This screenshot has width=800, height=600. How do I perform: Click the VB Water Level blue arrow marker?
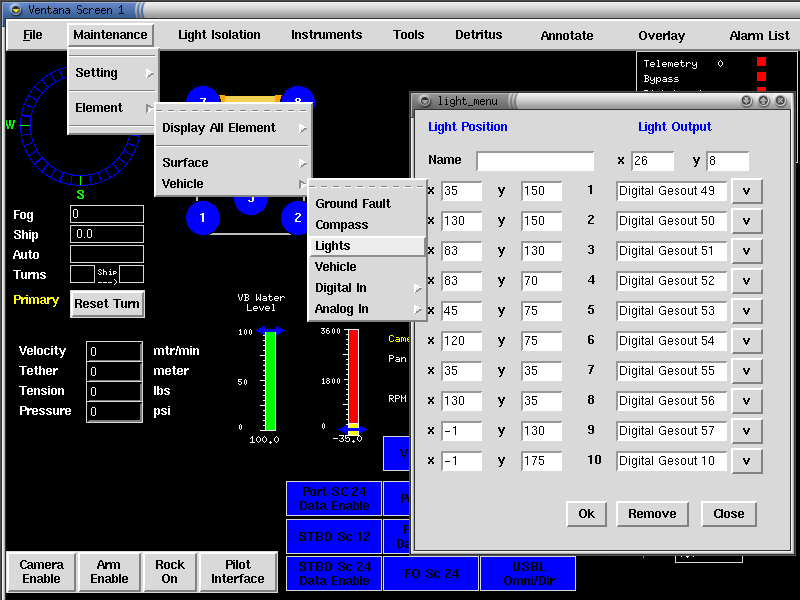coord(270,331)
